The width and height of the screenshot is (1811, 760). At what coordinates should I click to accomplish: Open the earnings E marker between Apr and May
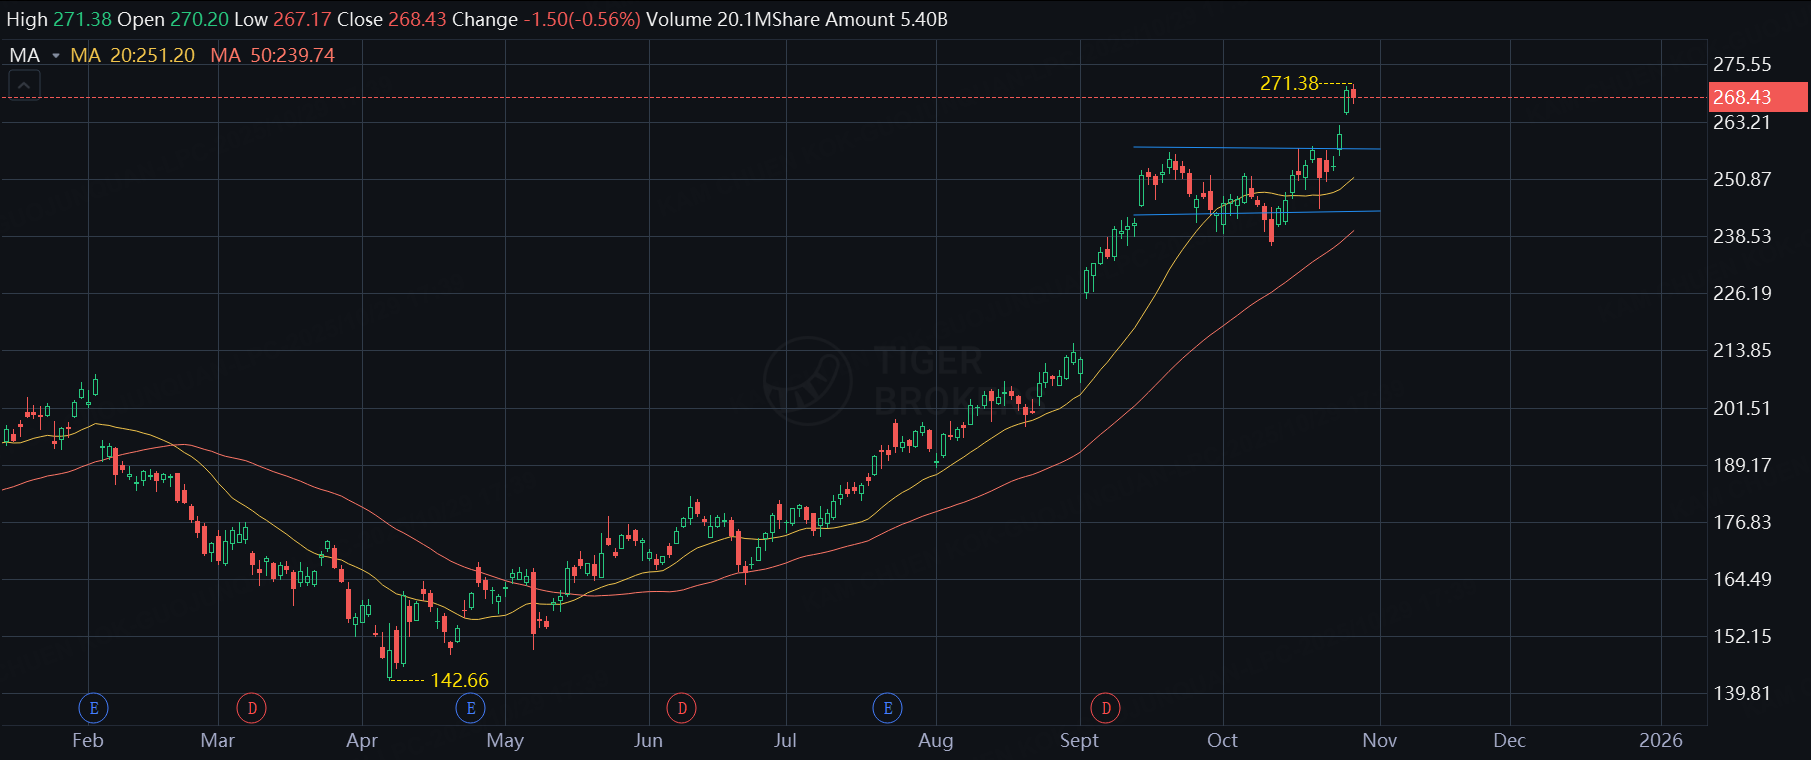471,709
